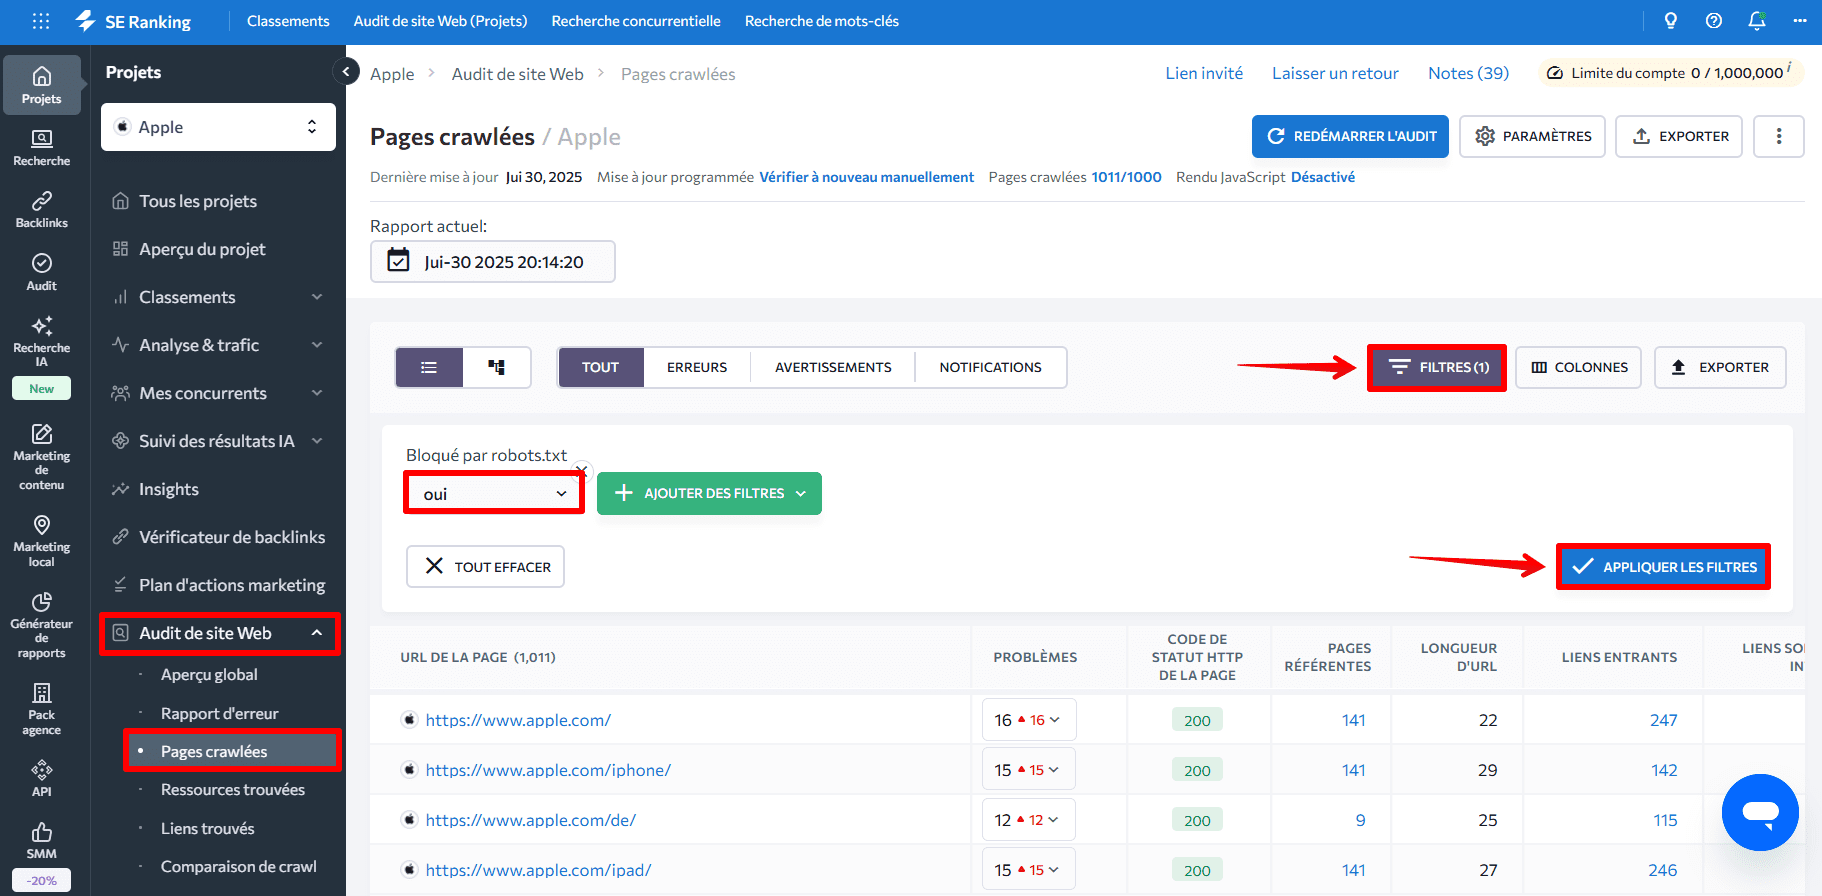Screen dimensions: 1822x896
Task: Open the Lien invité link
Action: (1204, 73)
